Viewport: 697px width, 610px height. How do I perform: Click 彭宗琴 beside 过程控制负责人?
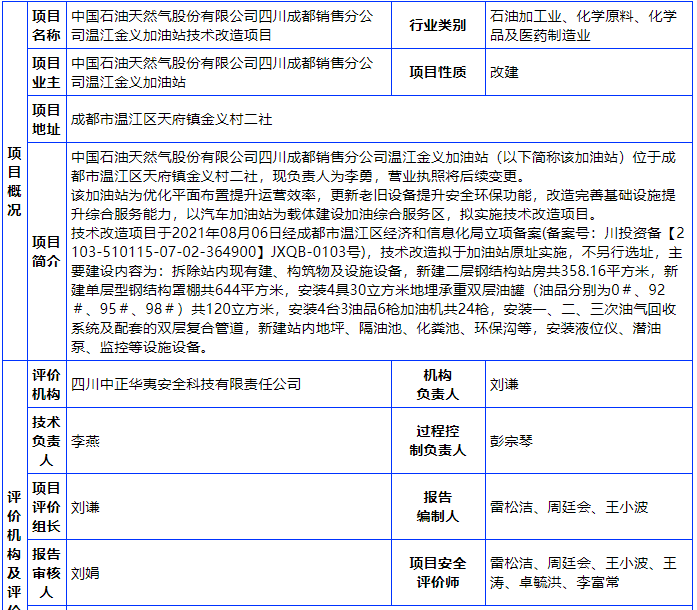click(512, 439)
